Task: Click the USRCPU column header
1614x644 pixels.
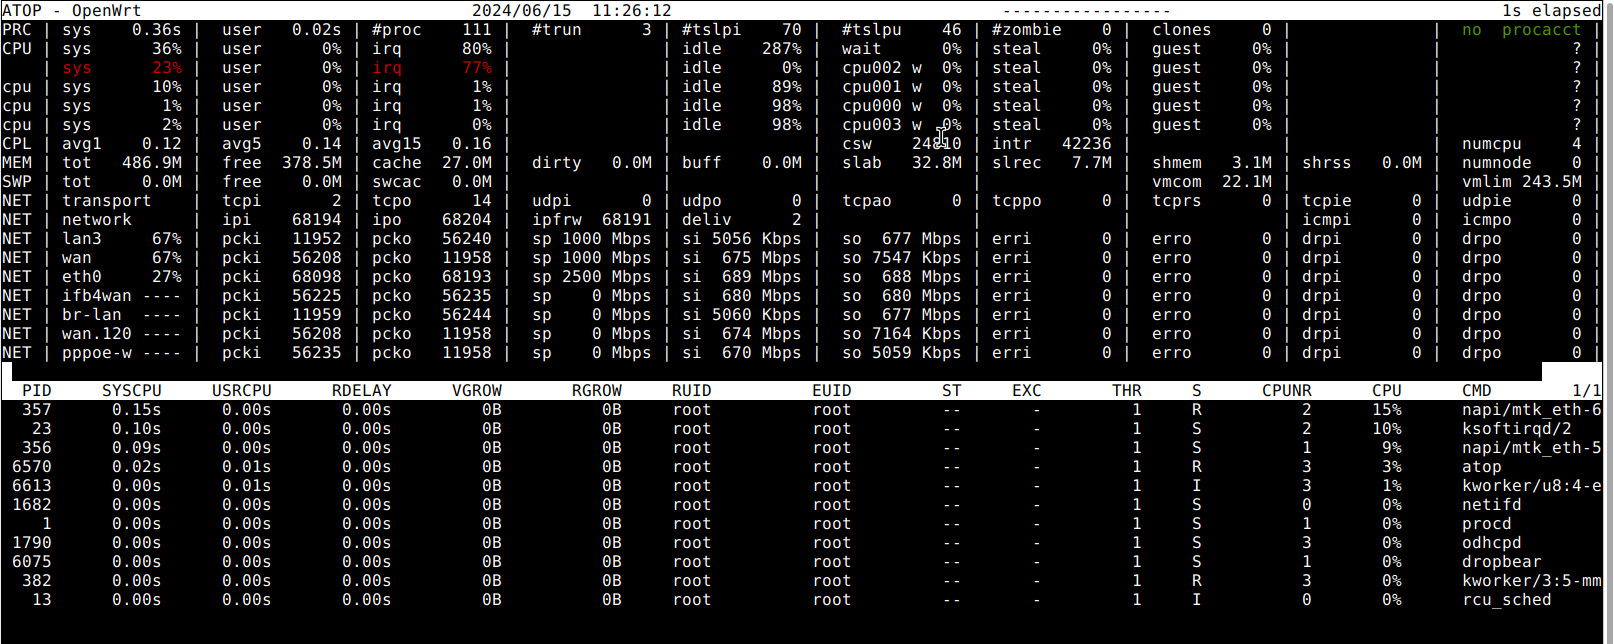Action: click(x=242, y=391)
